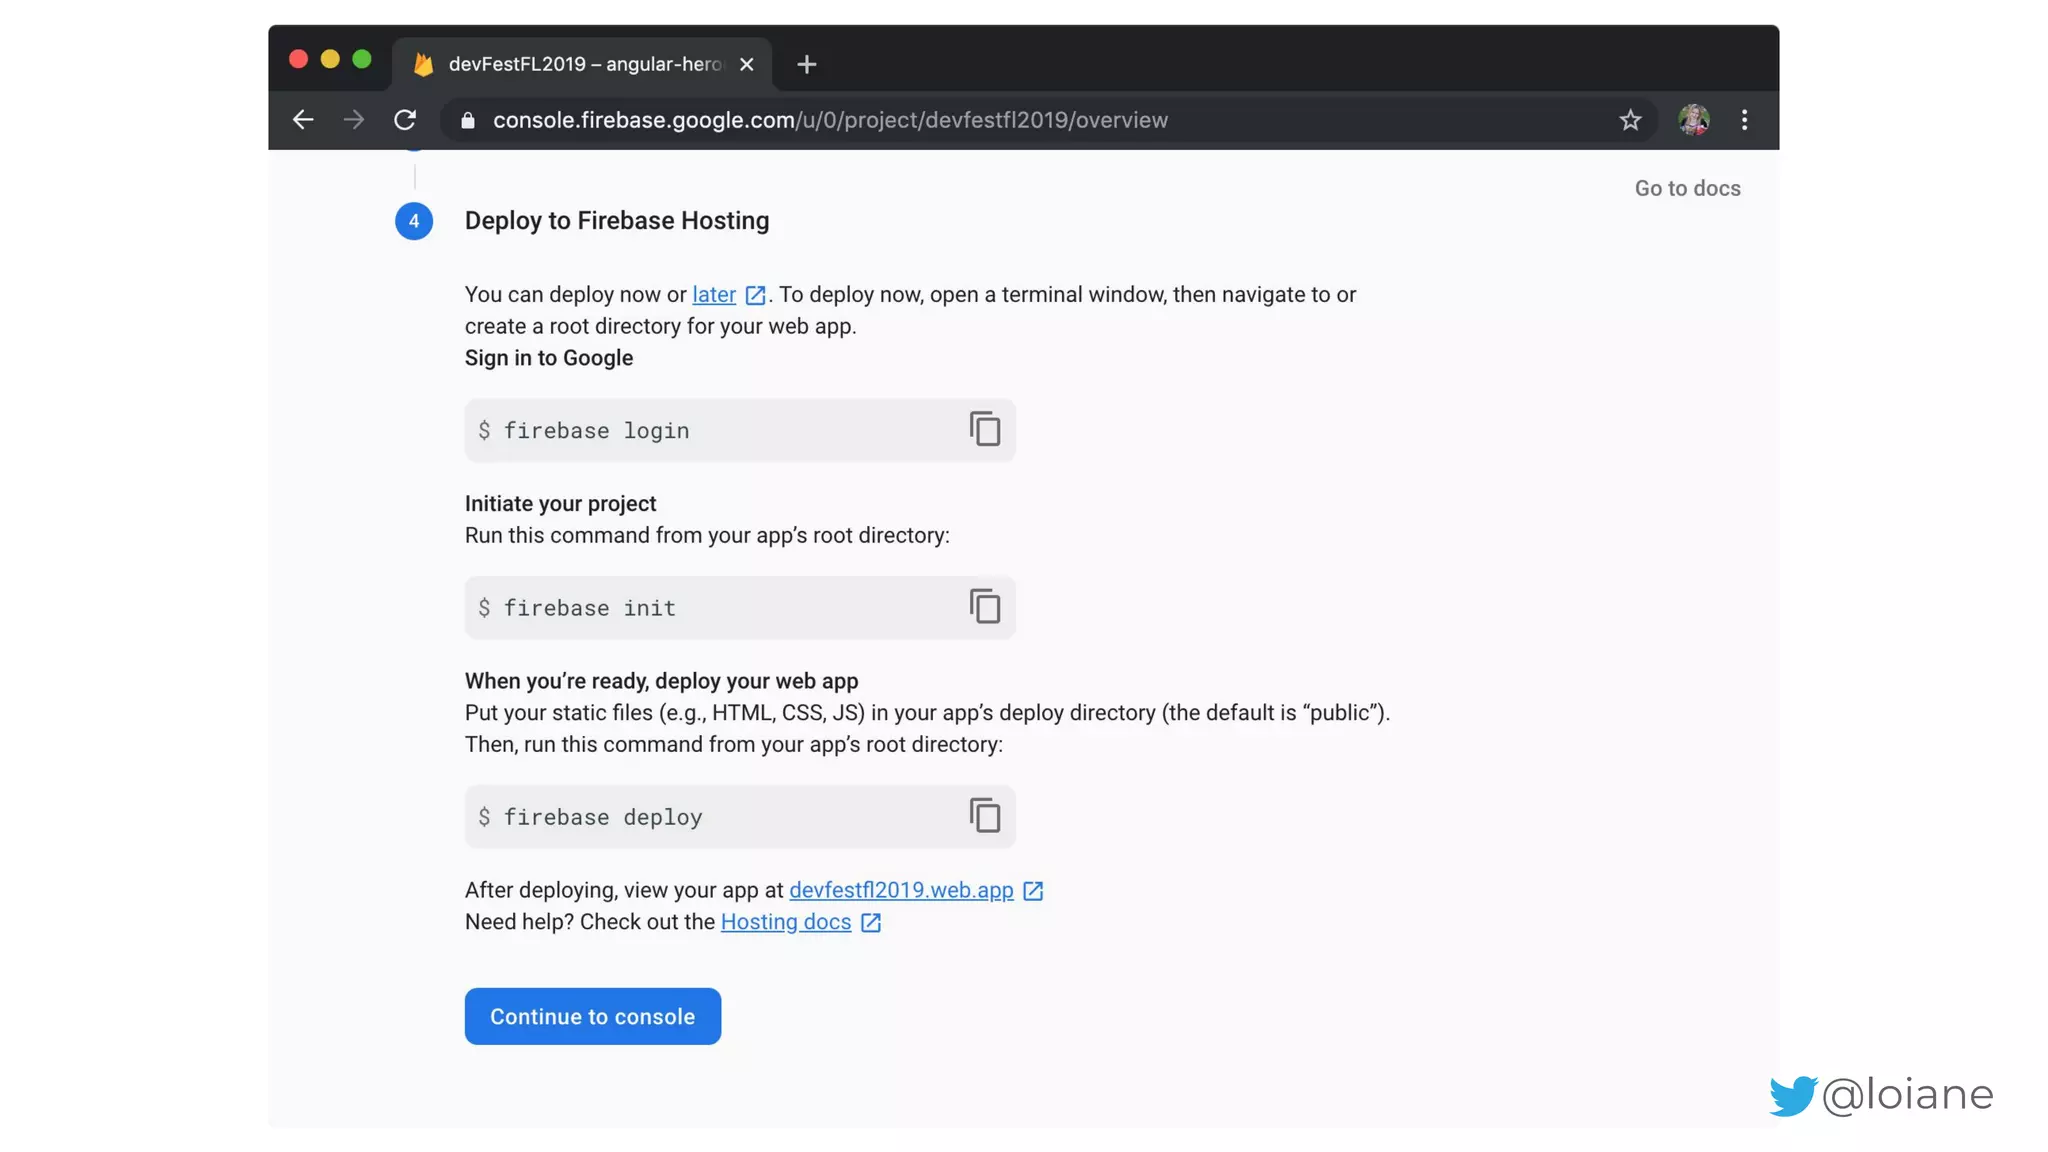This screenshot has height=1152, width=2048.
Task: Reload the Firebase console page
Action: pos(404,120)
